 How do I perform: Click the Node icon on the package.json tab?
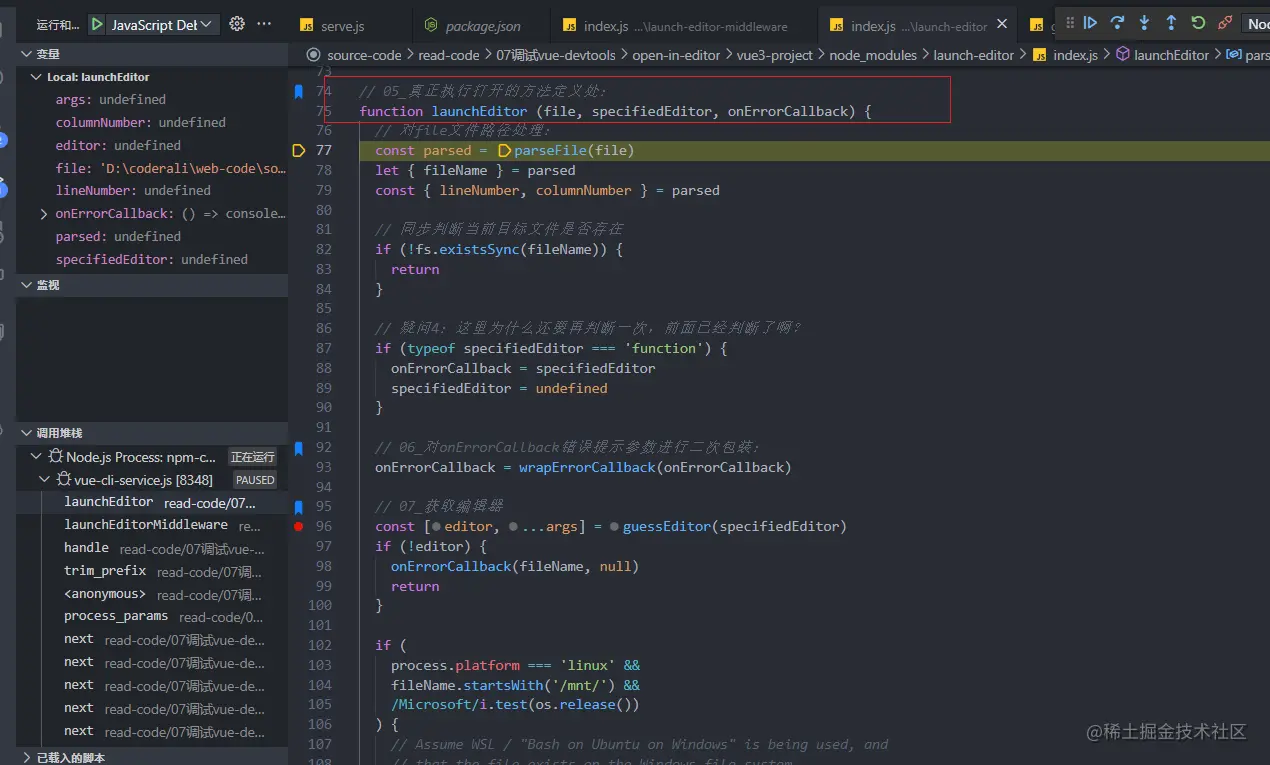431,26
